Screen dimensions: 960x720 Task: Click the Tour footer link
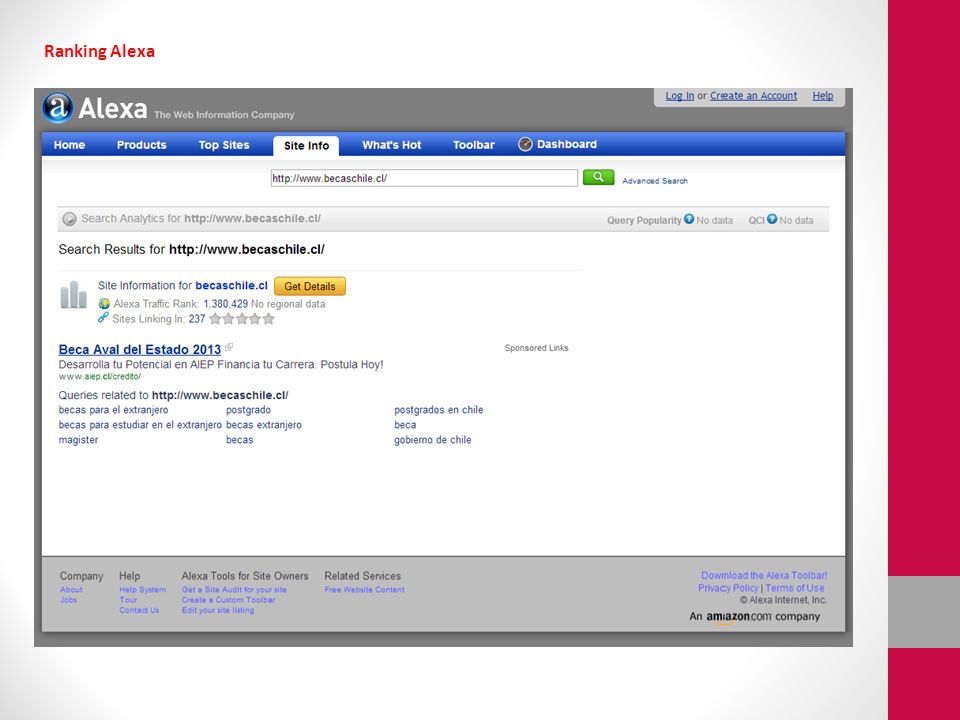pos(128,600)
